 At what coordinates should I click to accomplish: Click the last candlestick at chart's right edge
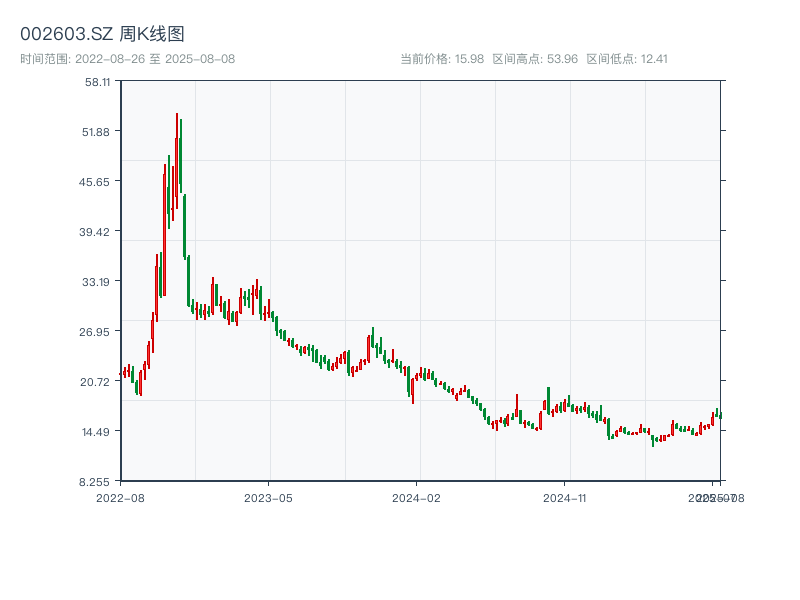coord(720,415)
